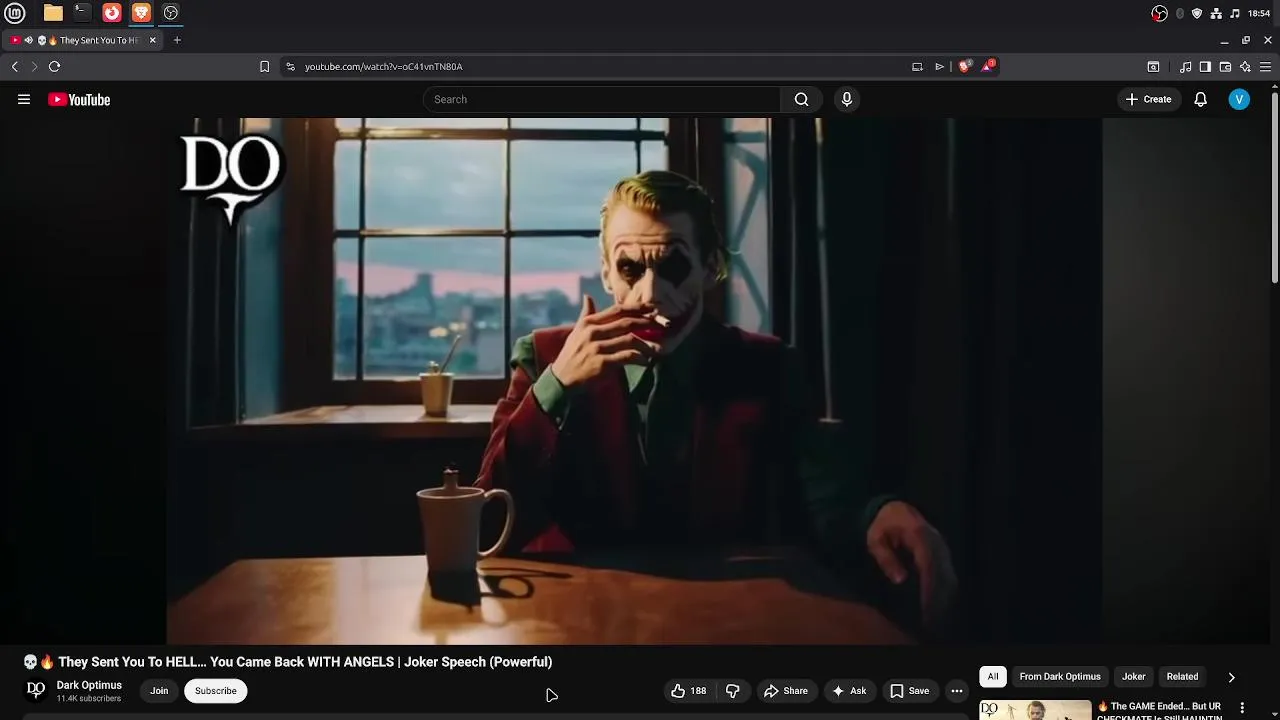
Task: Open YouTube notifications bell
Action: click(x=1200, y=99)
